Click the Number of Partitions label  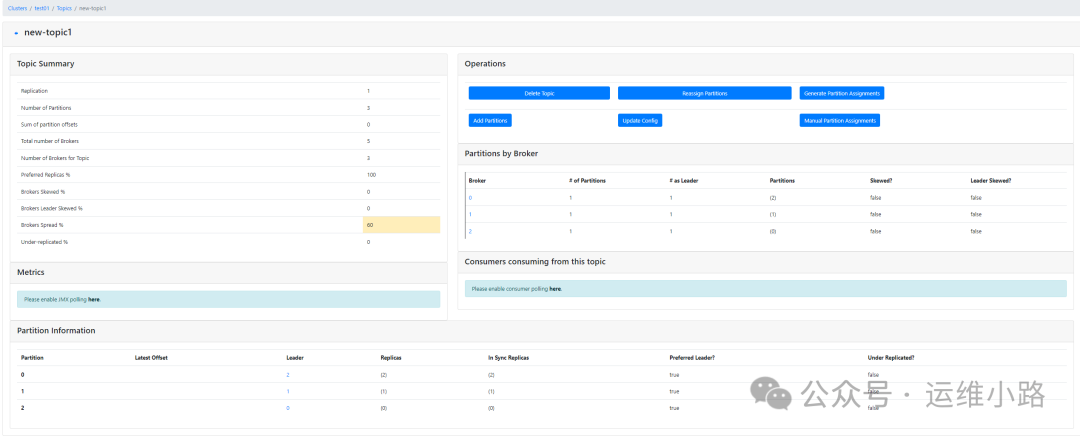pos(46,107)
